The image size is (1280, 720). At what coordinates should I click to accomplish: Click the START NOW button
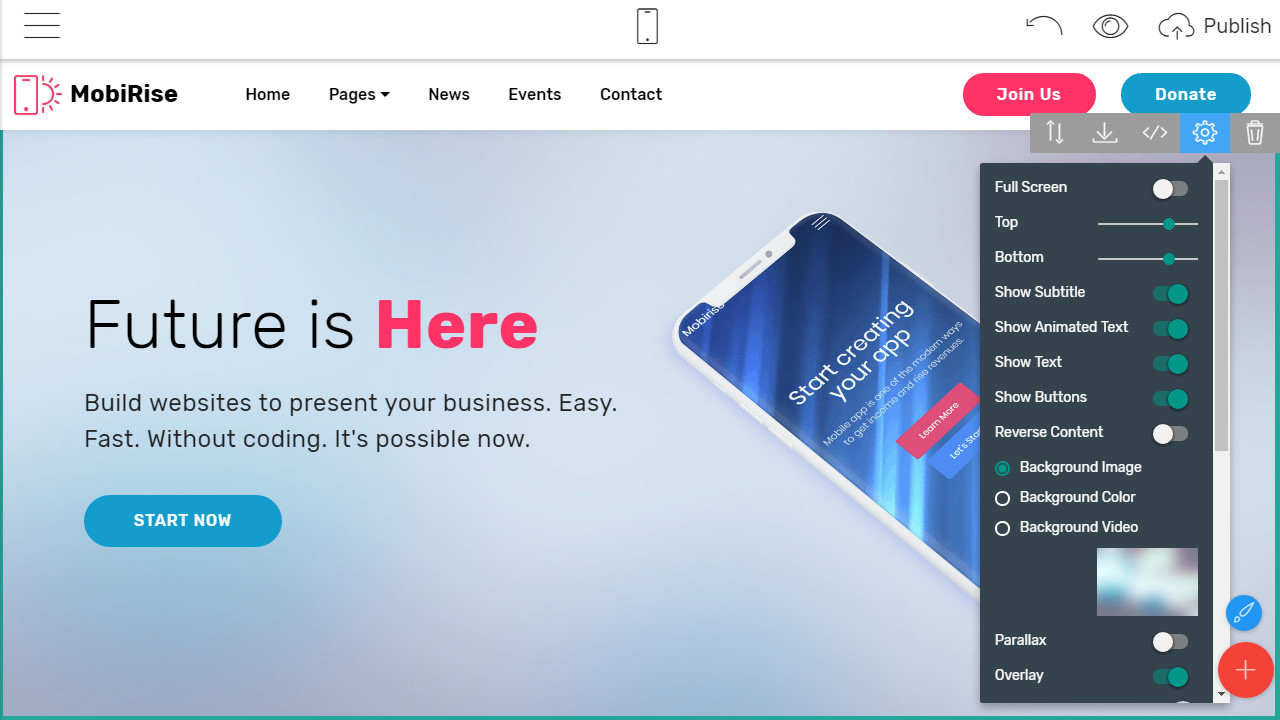click(183, 521)
